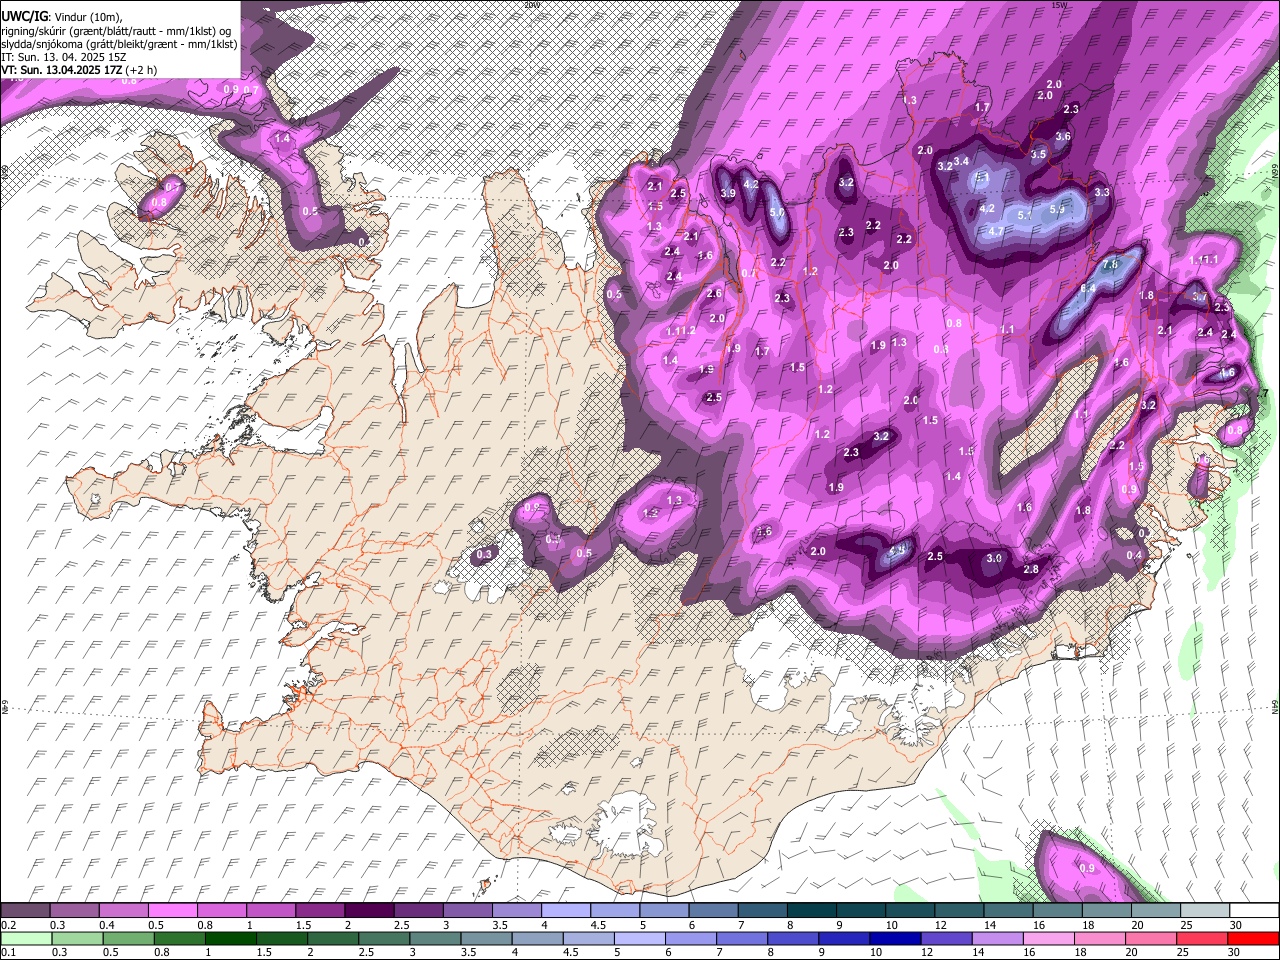This screenshot has width=1280, height=960.
Task: Click the "Vindur (10m)" header text
Action: click(88, 17)
